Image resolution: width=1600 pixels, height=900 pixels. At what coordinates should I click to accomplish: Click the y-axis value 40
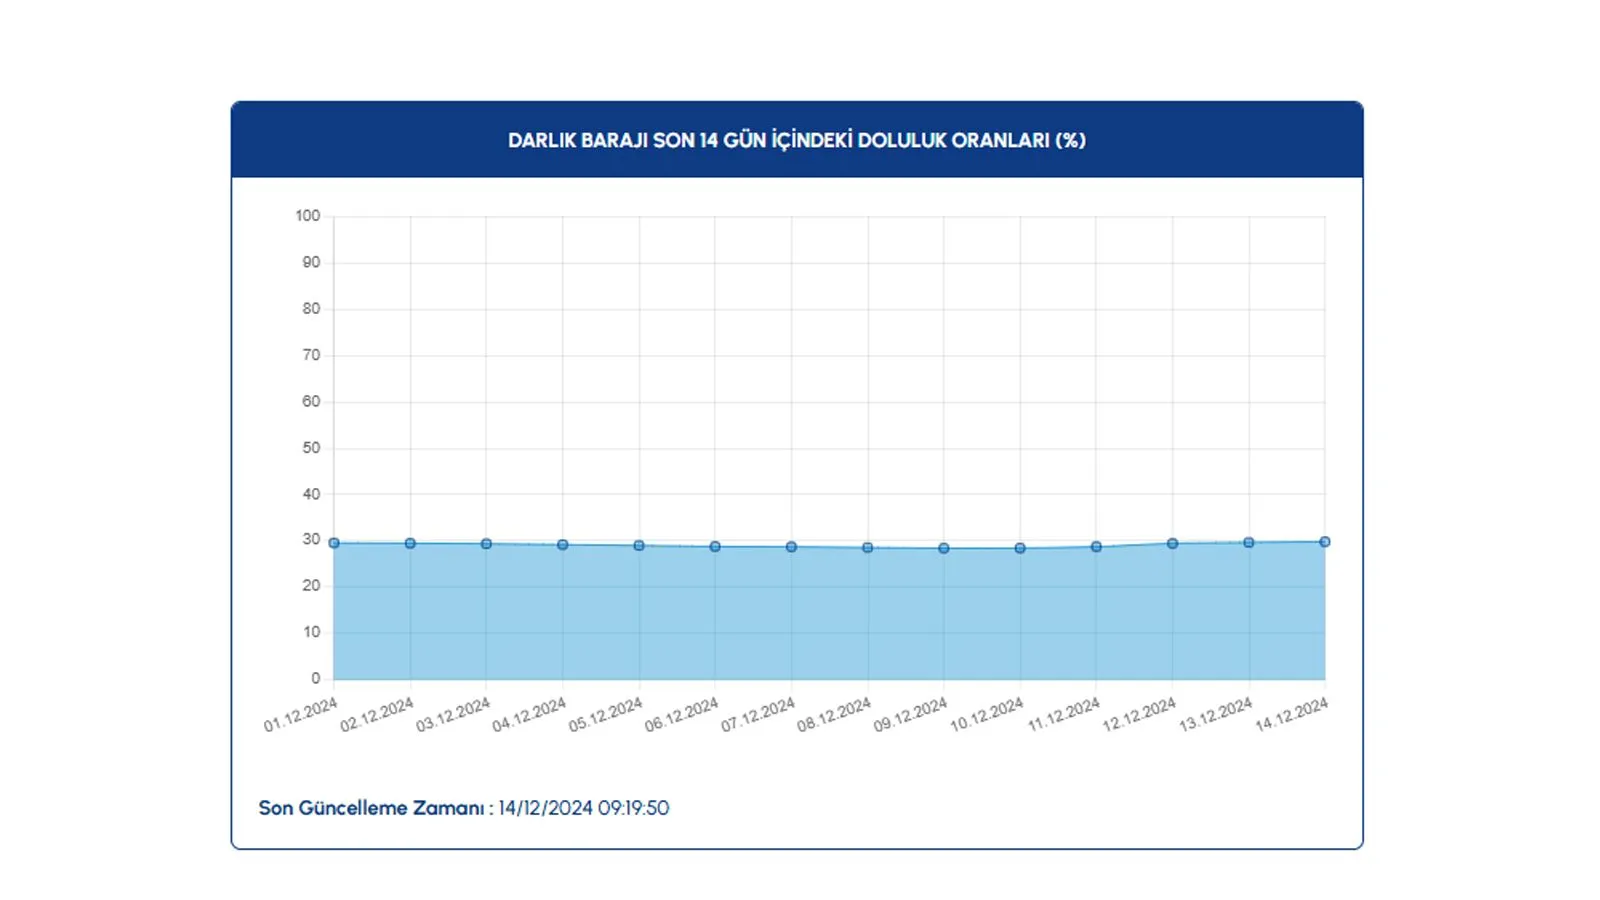tap(312, 494)
